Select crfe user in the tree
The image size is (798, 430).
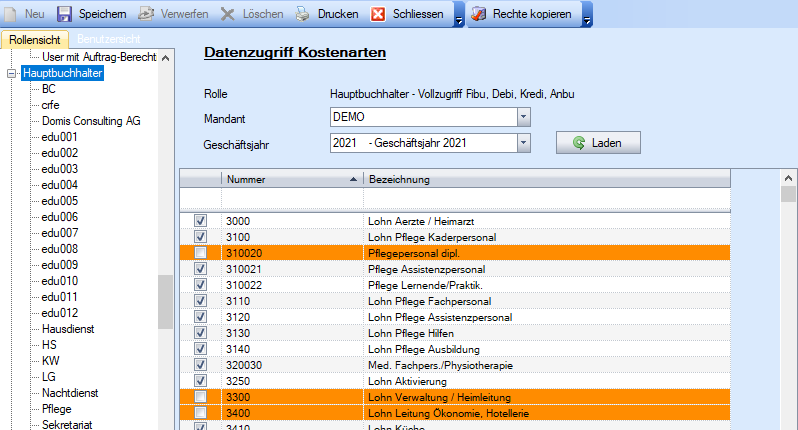[x=50, y=105]
